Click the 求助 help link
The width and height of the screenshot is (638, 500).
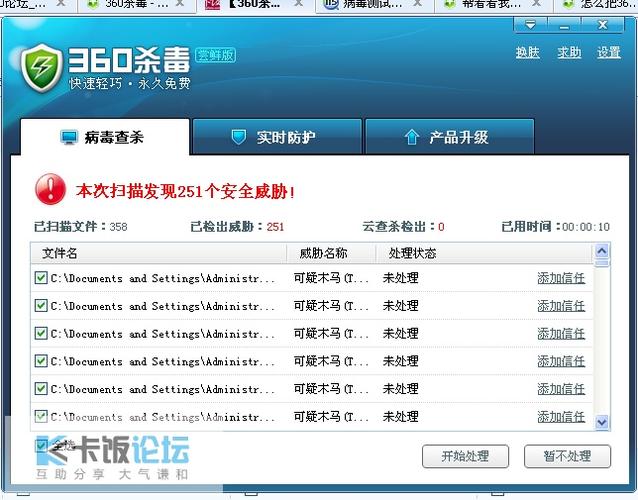[569, 52]
